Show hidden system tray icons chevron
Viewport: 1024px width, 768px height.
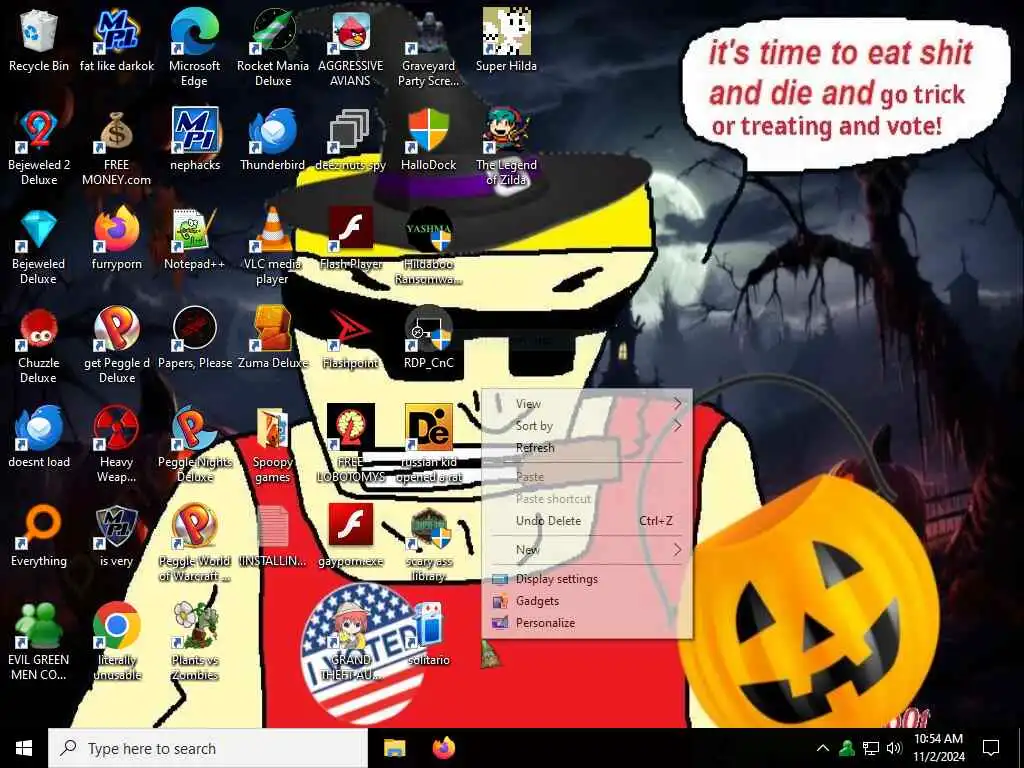pyautogui.click(x=823, y=748)
